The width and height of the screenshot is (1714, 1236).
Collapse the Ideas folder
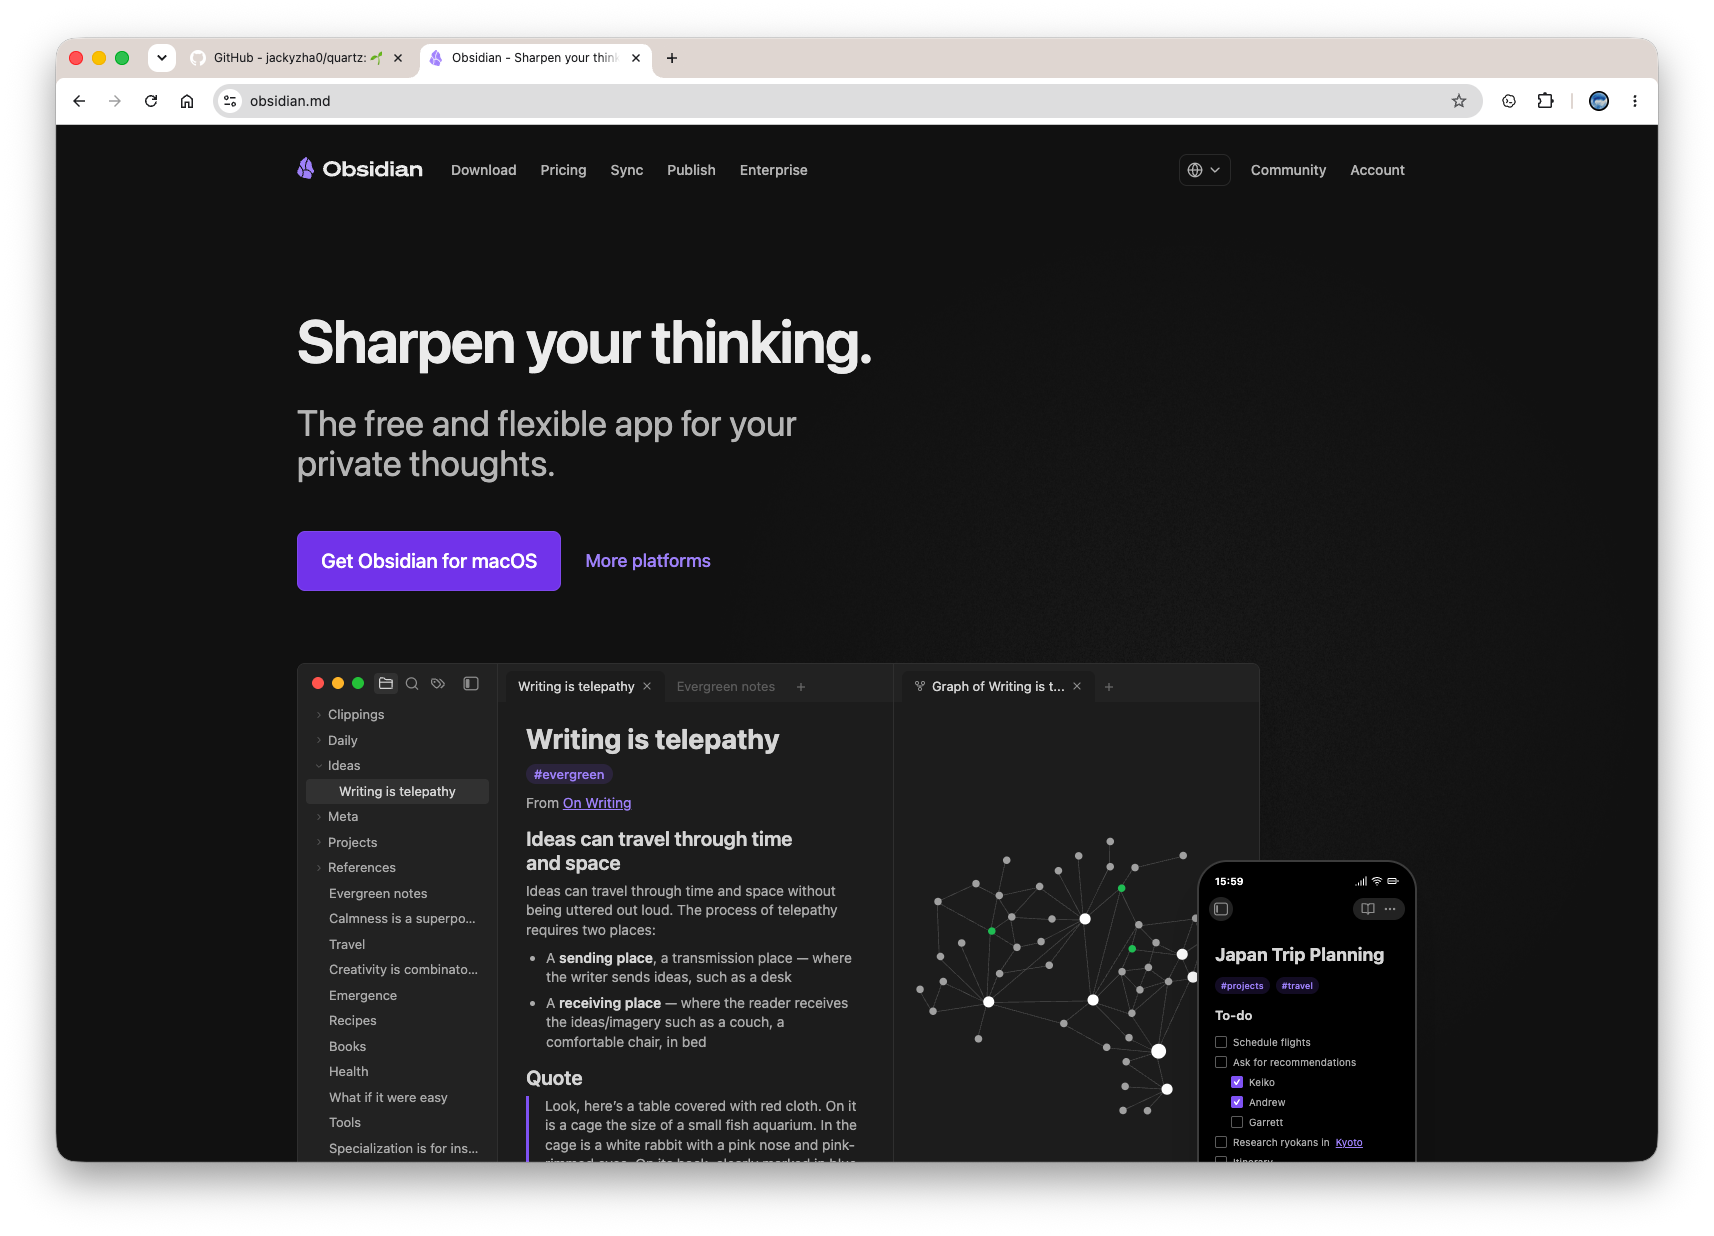pos(319,766)
